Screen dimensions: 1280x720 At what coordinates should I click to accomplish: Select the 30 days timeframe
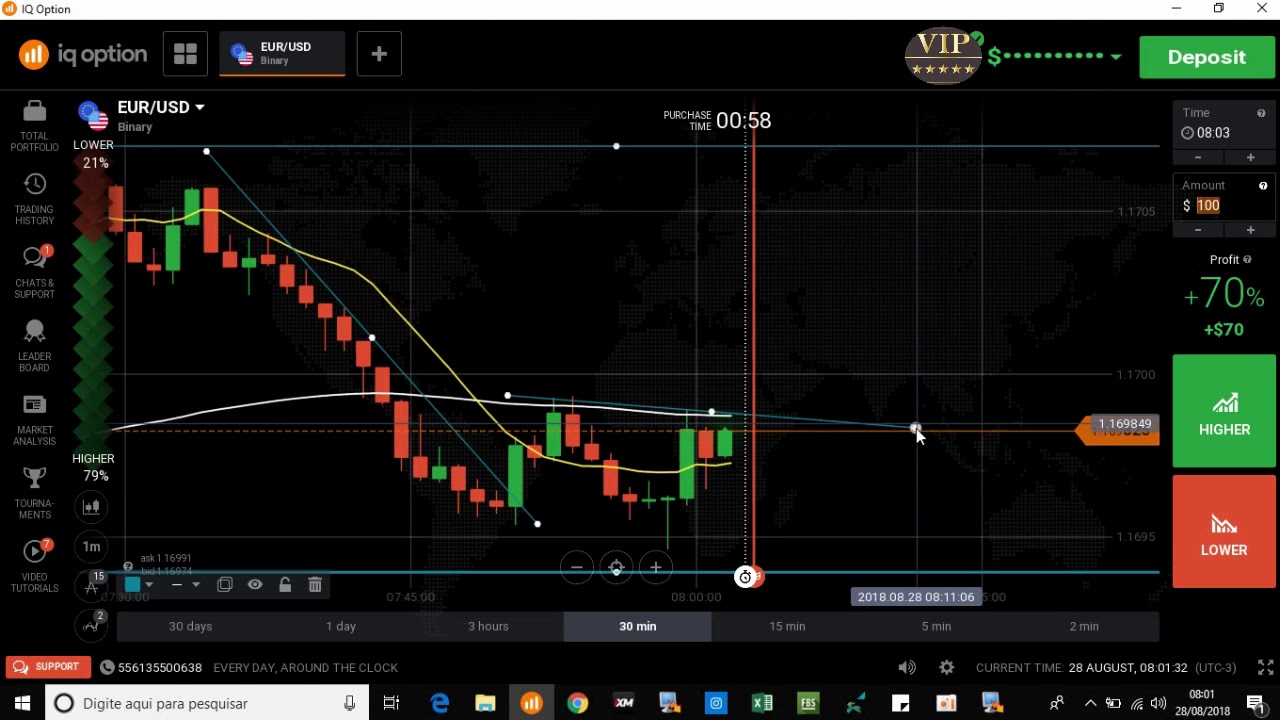(190, 626)
